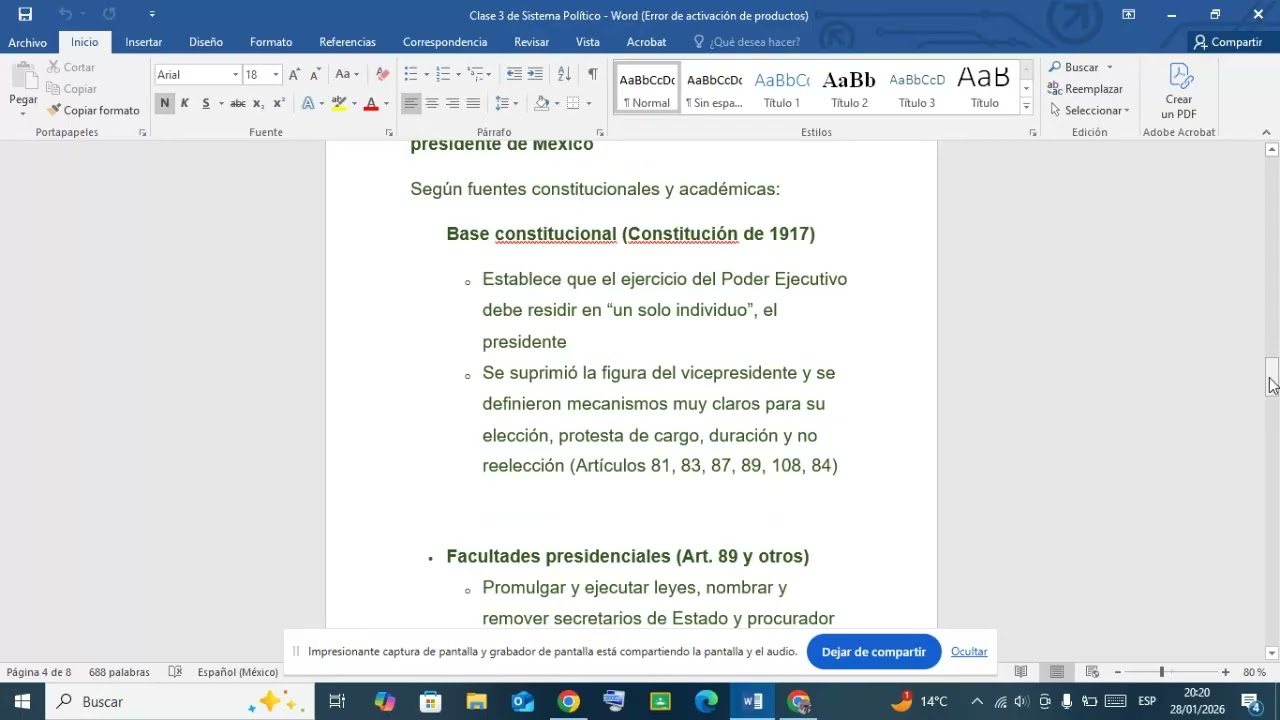The width and height of the screenshot is (1280, 720).
Task: Apply yellow text highlight color
Action: (x=339, y=103)
